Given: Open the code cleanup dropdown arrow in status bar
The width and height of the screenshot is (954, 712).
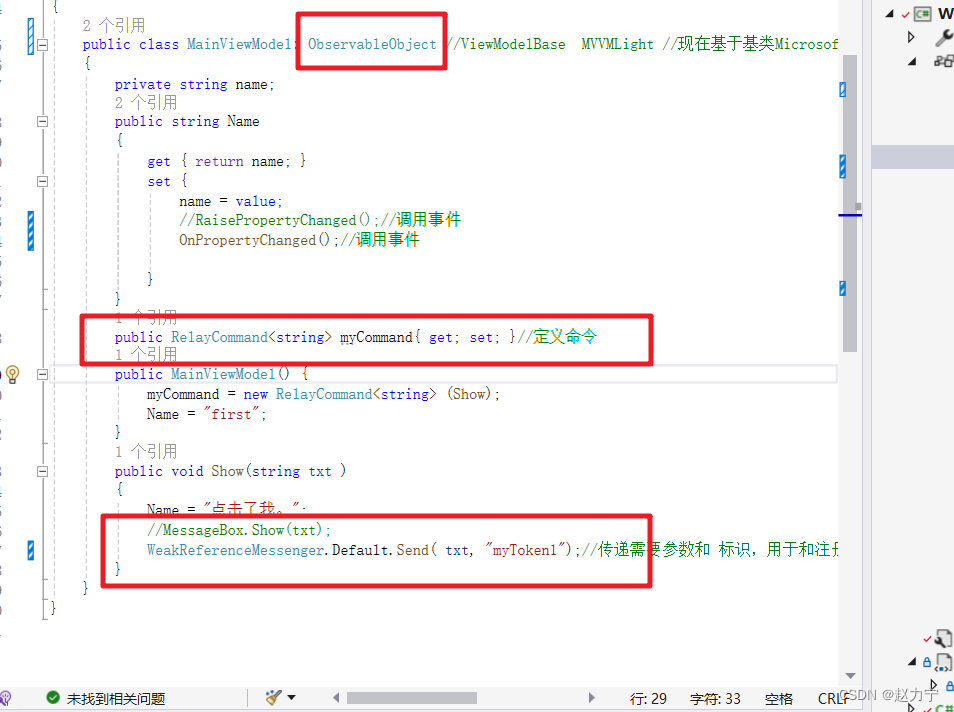Looking at the screenshot, I should tap(292, 696).
